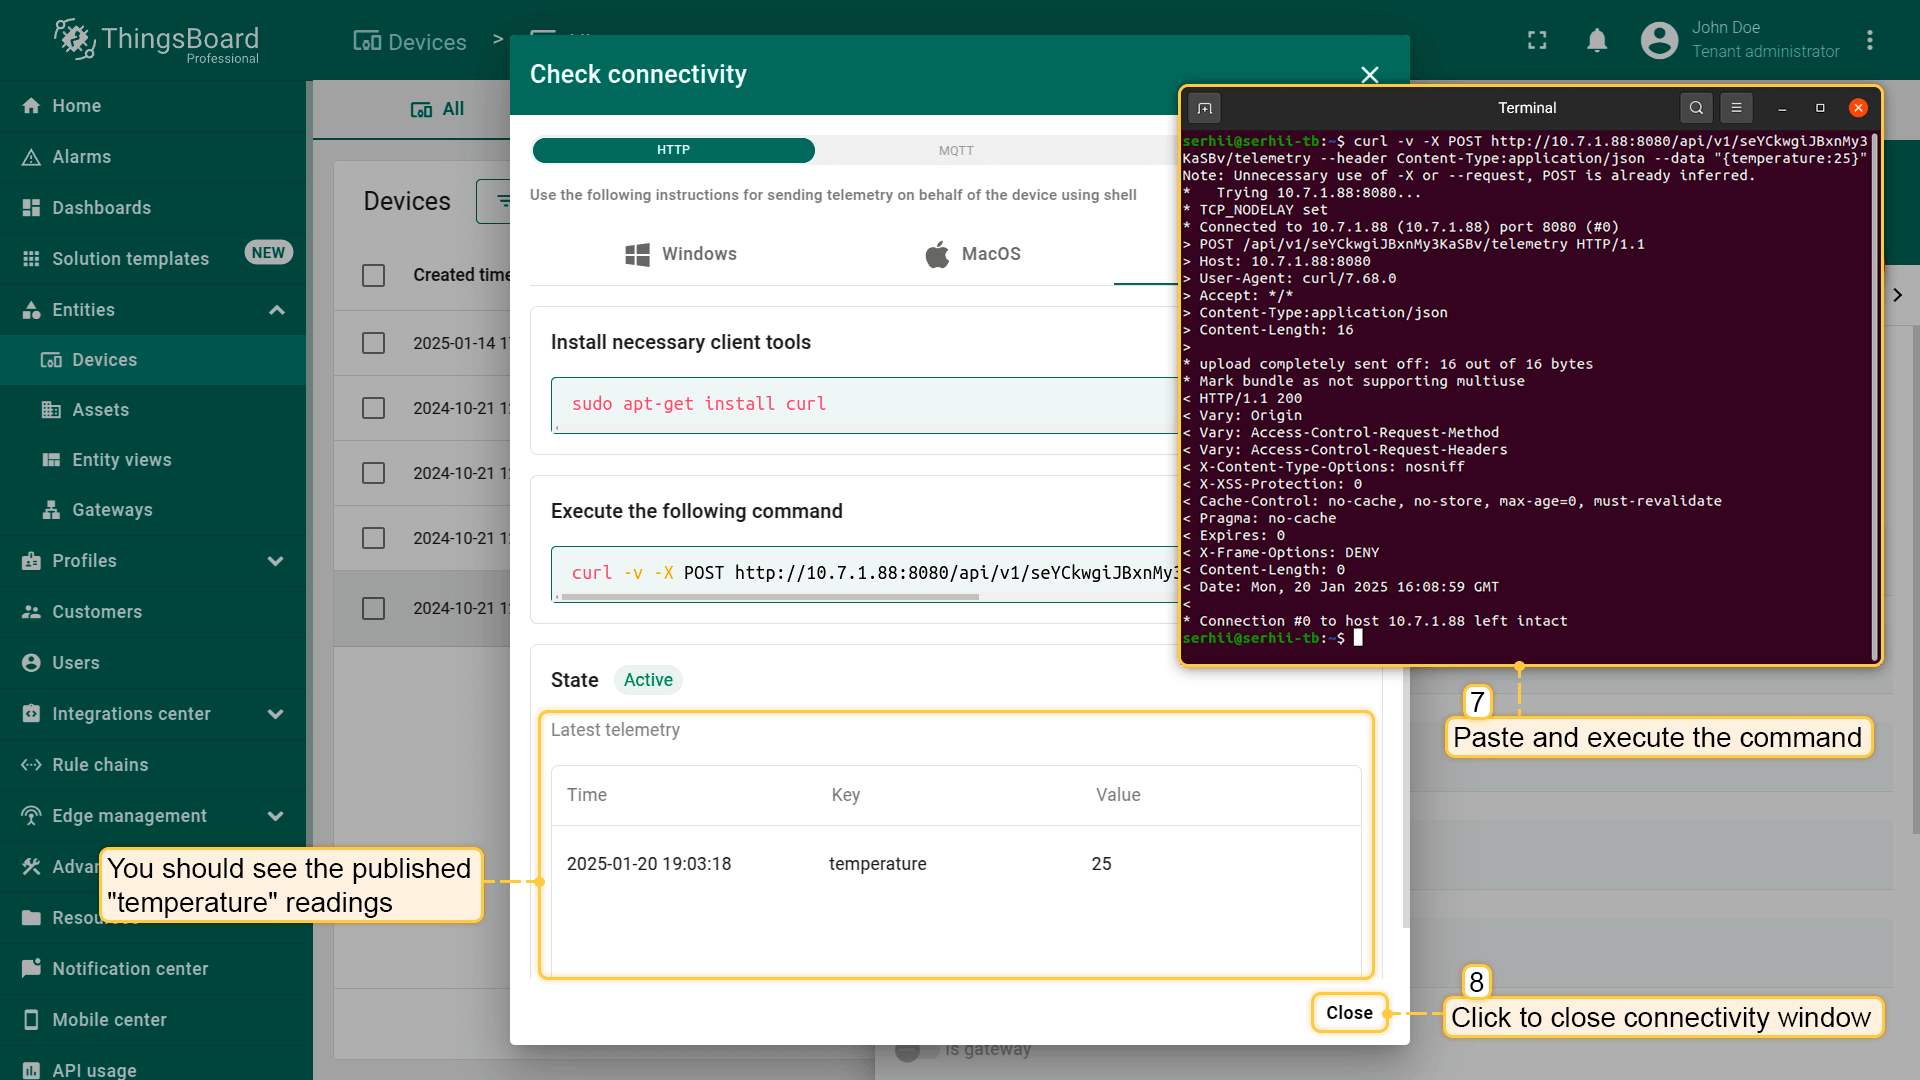
Task: Collapse the Entities menu section
Action: [x=277, y=310]
